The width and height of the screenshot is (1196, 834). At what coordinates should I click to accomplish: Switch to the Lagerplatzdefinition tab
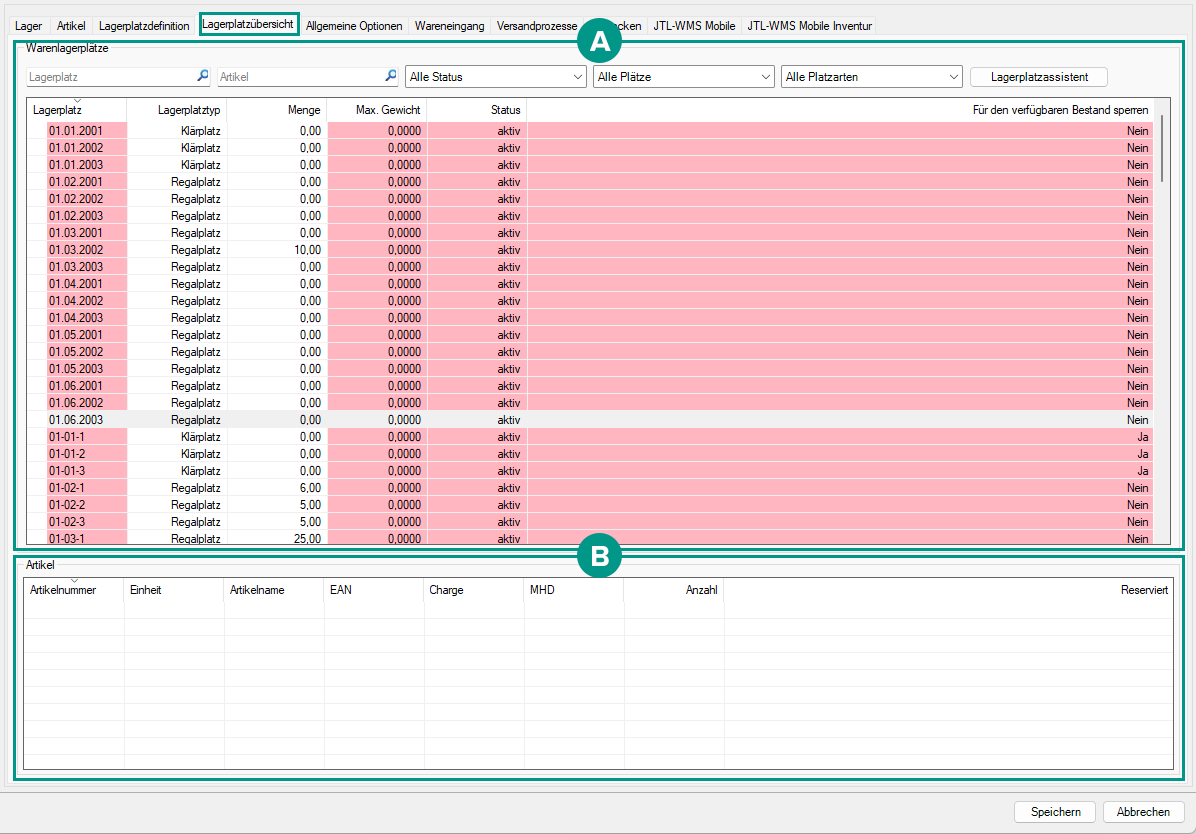(x=144, y=25)
